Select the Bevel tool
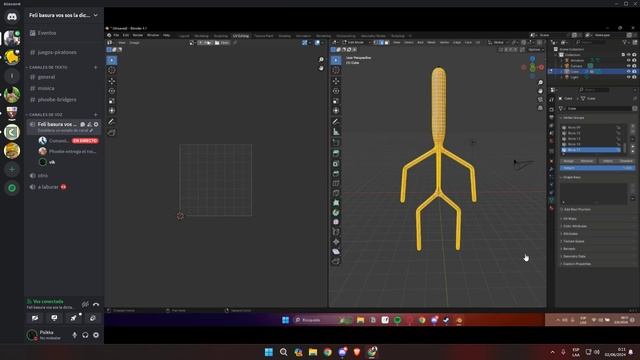Viewport: 640px width, 360px height. 336,173
